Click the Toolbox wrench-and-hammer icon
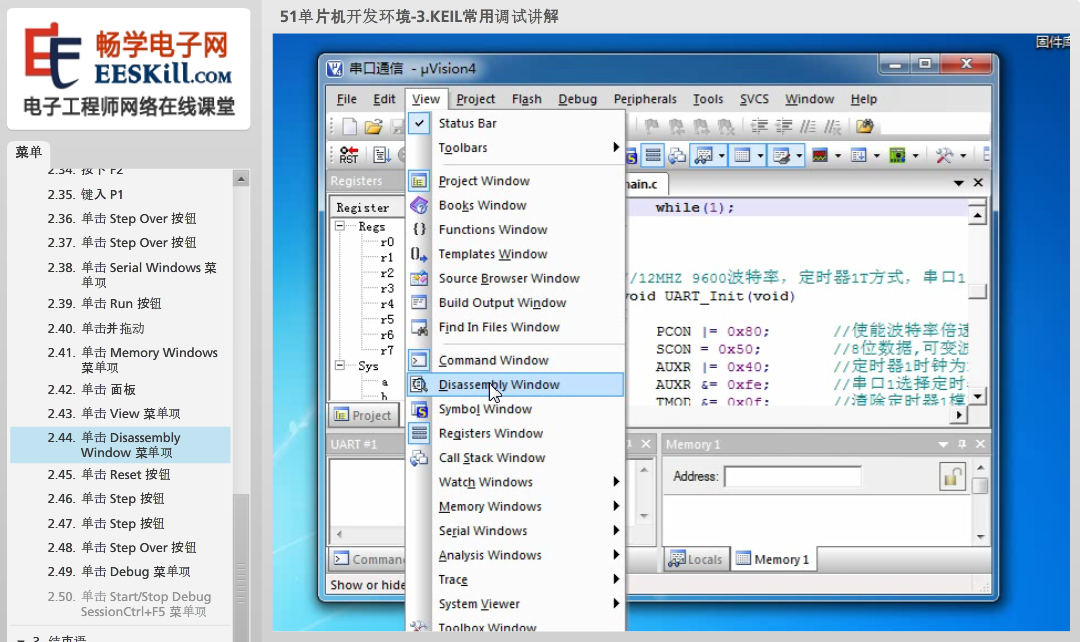The image size is (1080, 642). 944,156
